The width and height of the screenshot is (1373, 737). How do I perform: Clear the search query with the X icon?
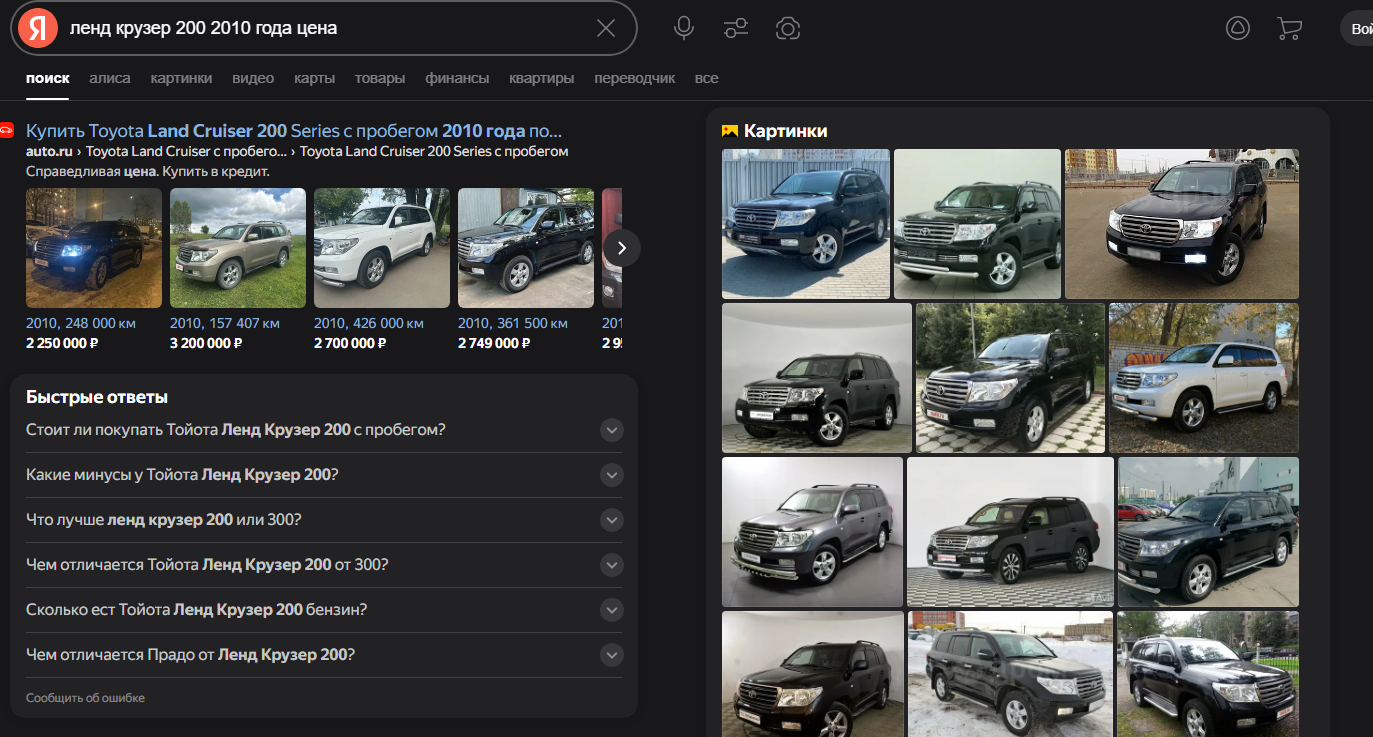coord(606,28)
